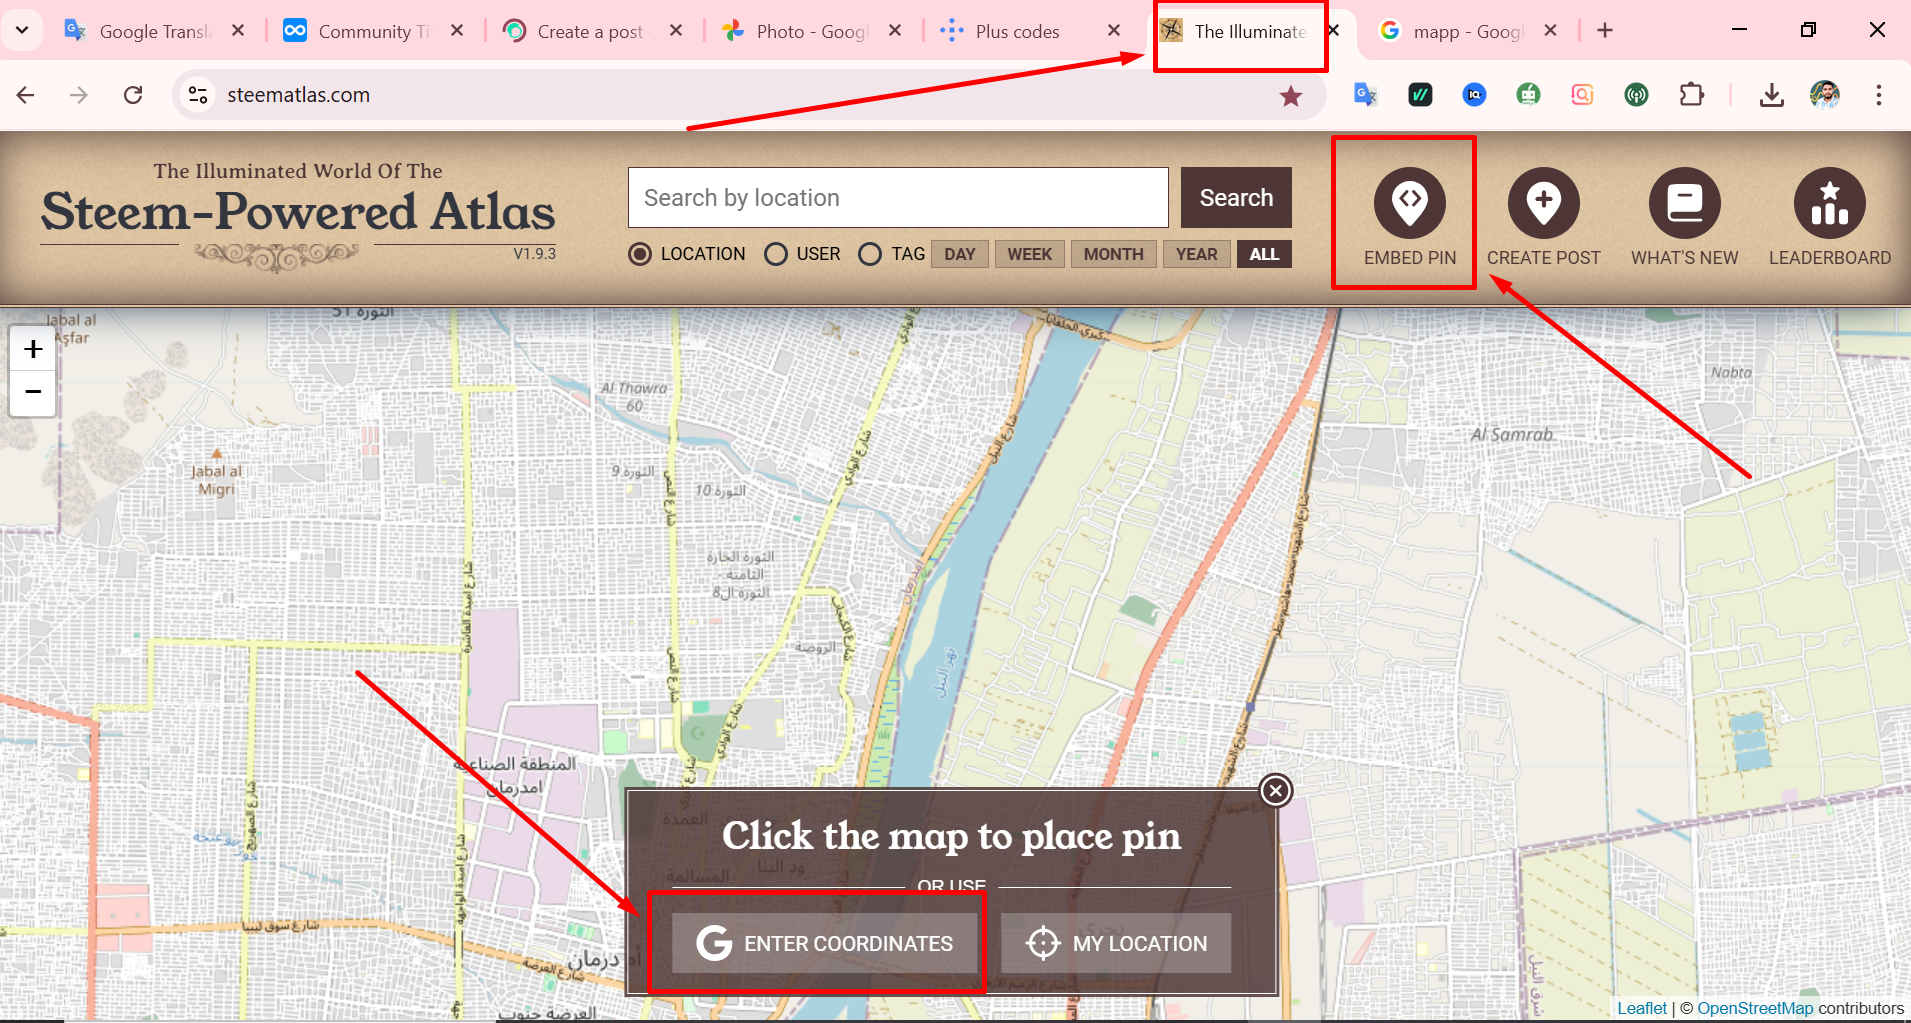Click the dark green checkmark extension icon
Viewport: 1911px width, 1023px height.
tap(1420, 95)
